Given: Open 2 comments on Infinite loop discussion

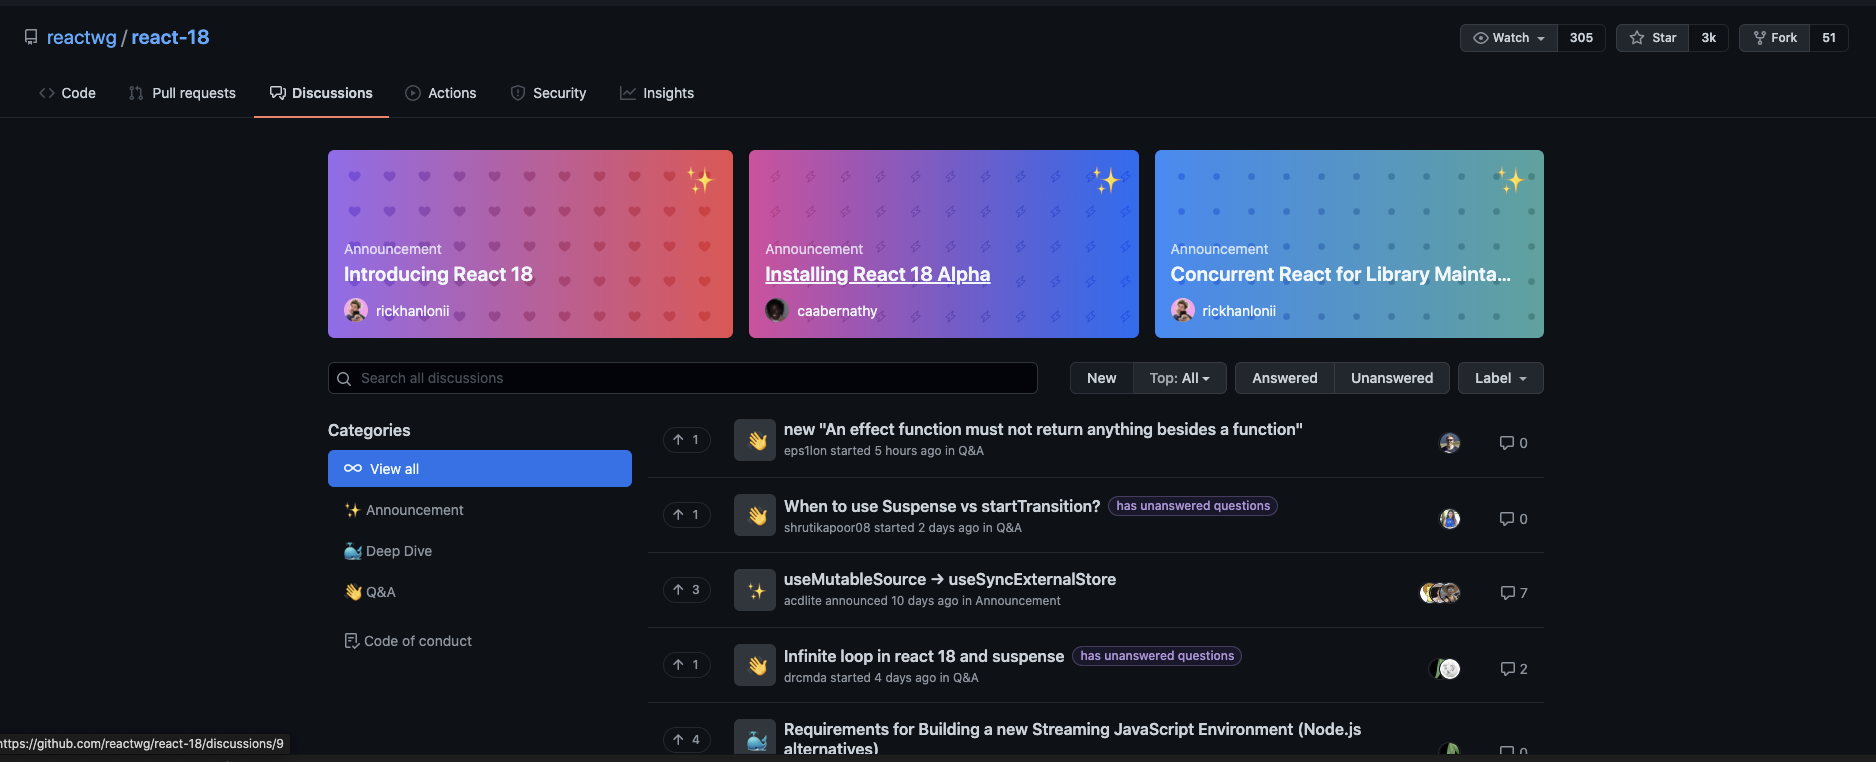Looking at the screenshot, I should [x=1514, y=669].
